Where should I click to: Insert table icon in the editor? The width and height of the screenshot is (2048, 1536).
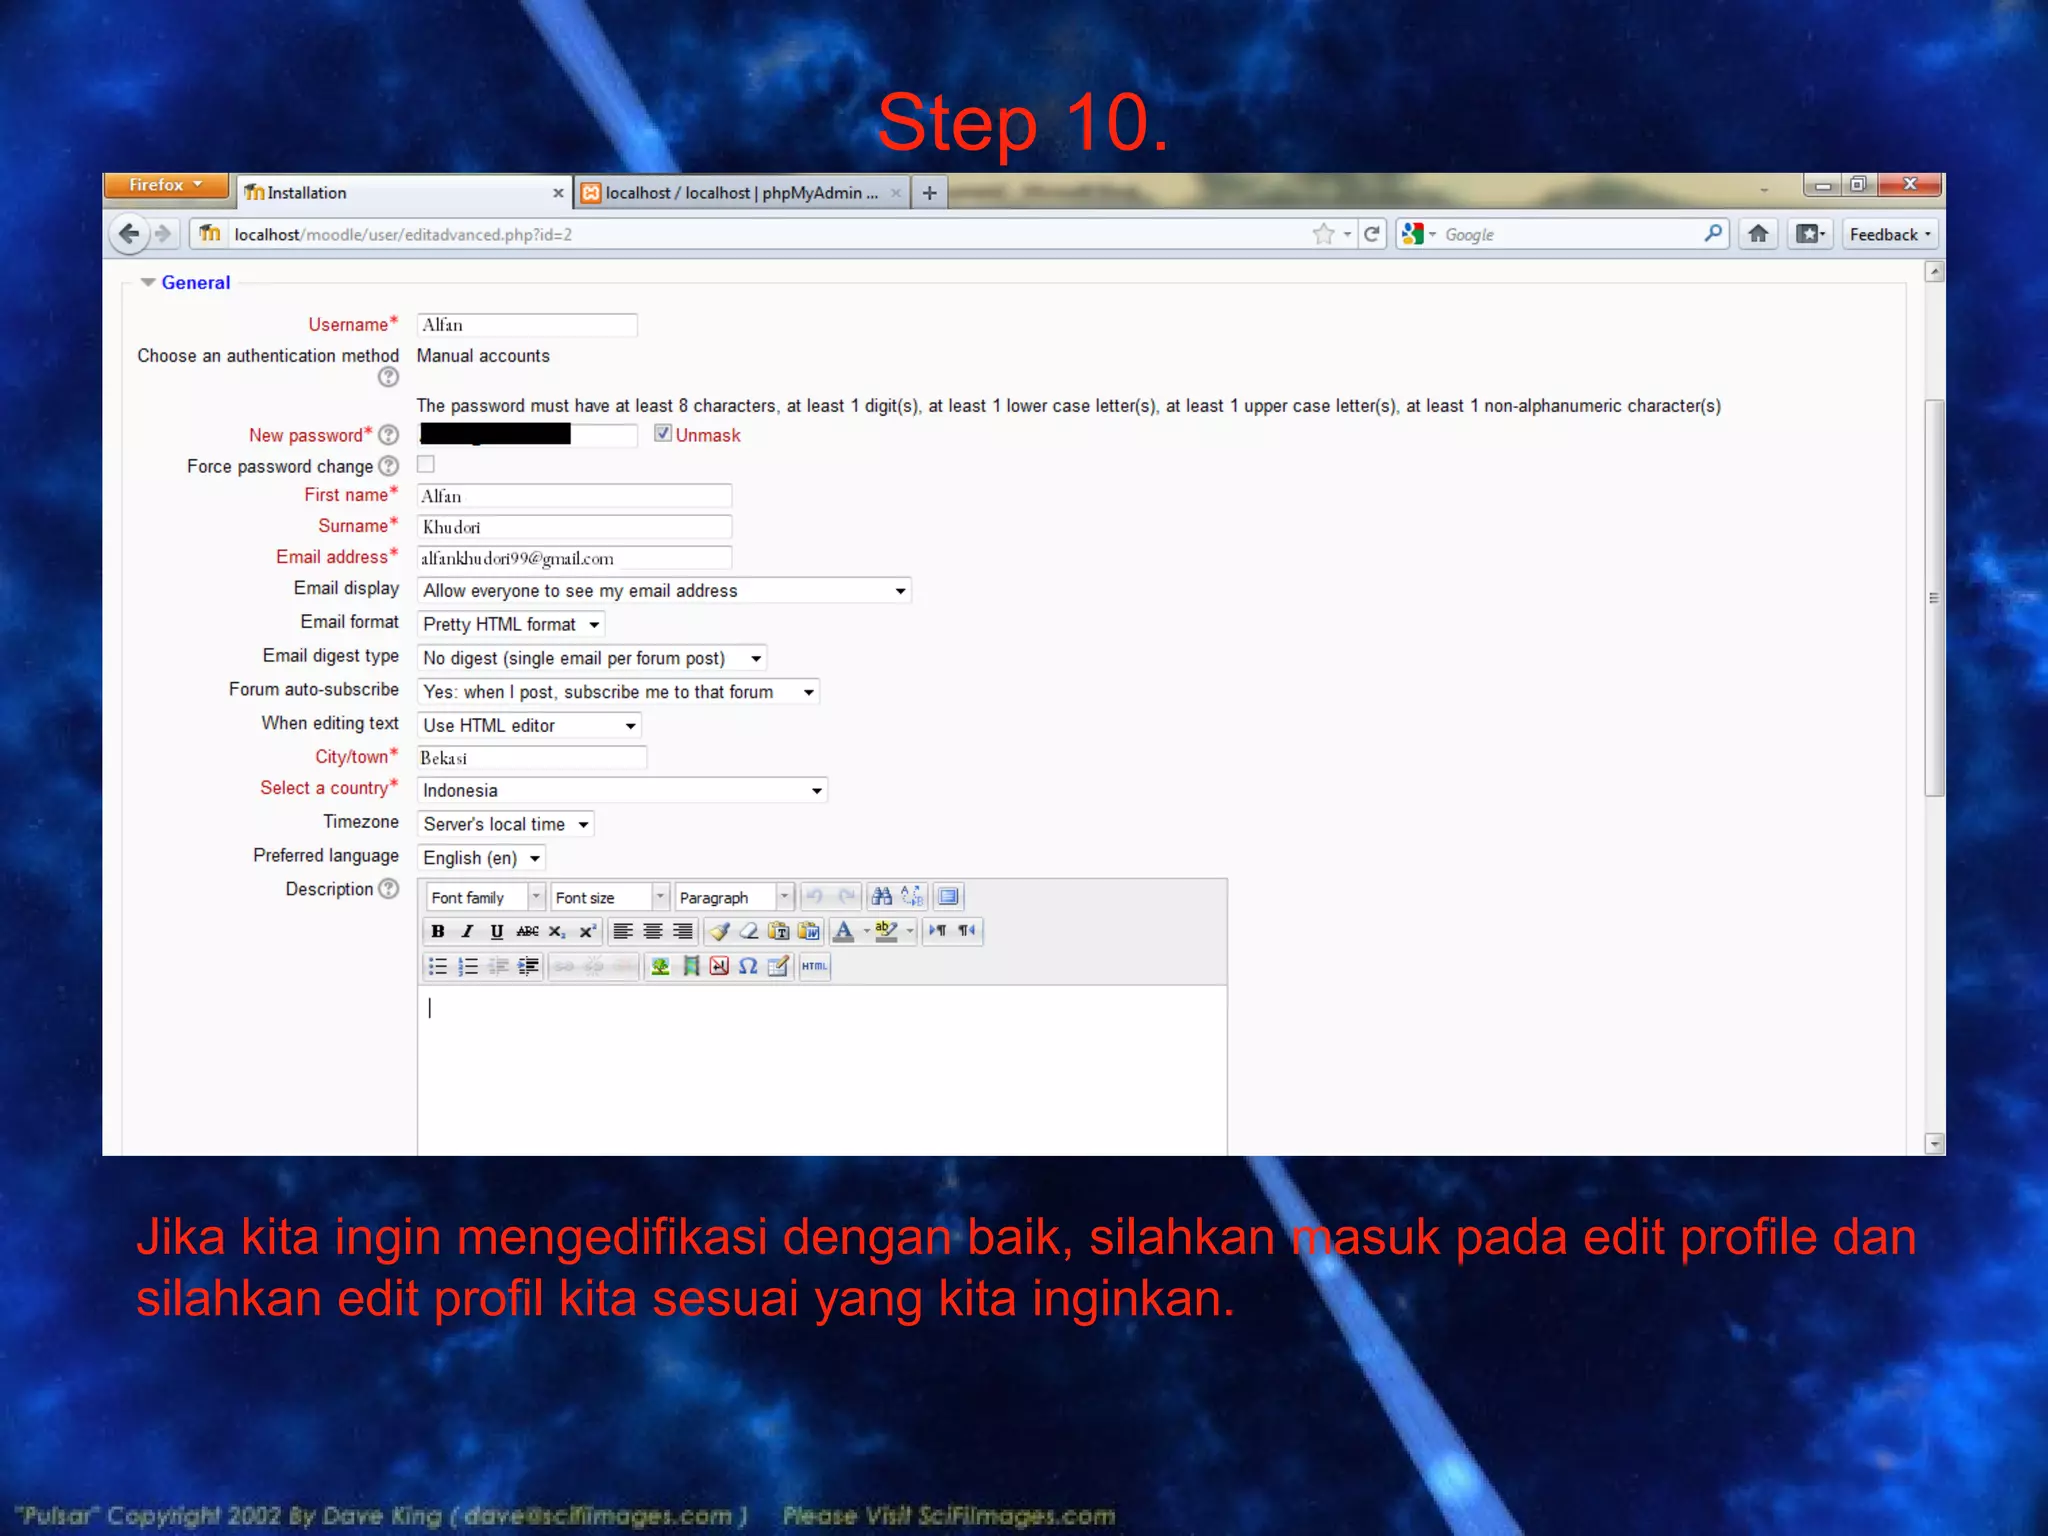pyautogui.click(x=778, y=966)
